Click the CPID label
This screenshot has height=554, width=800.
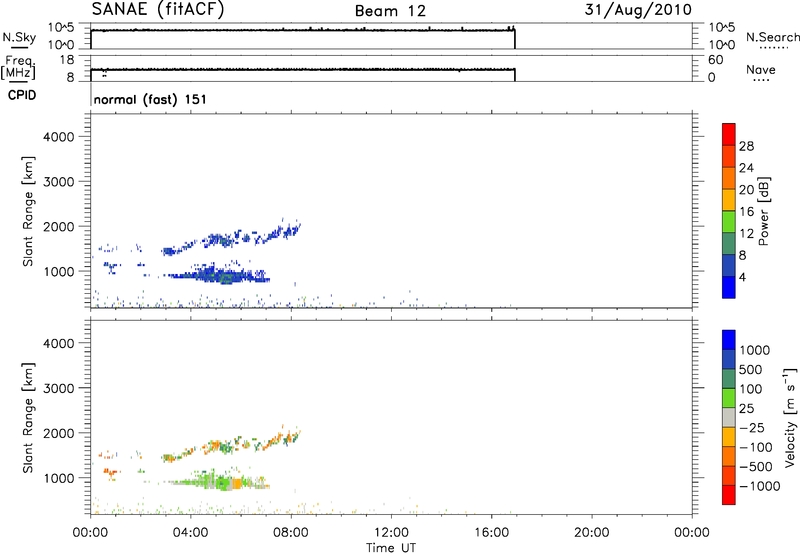22,95
